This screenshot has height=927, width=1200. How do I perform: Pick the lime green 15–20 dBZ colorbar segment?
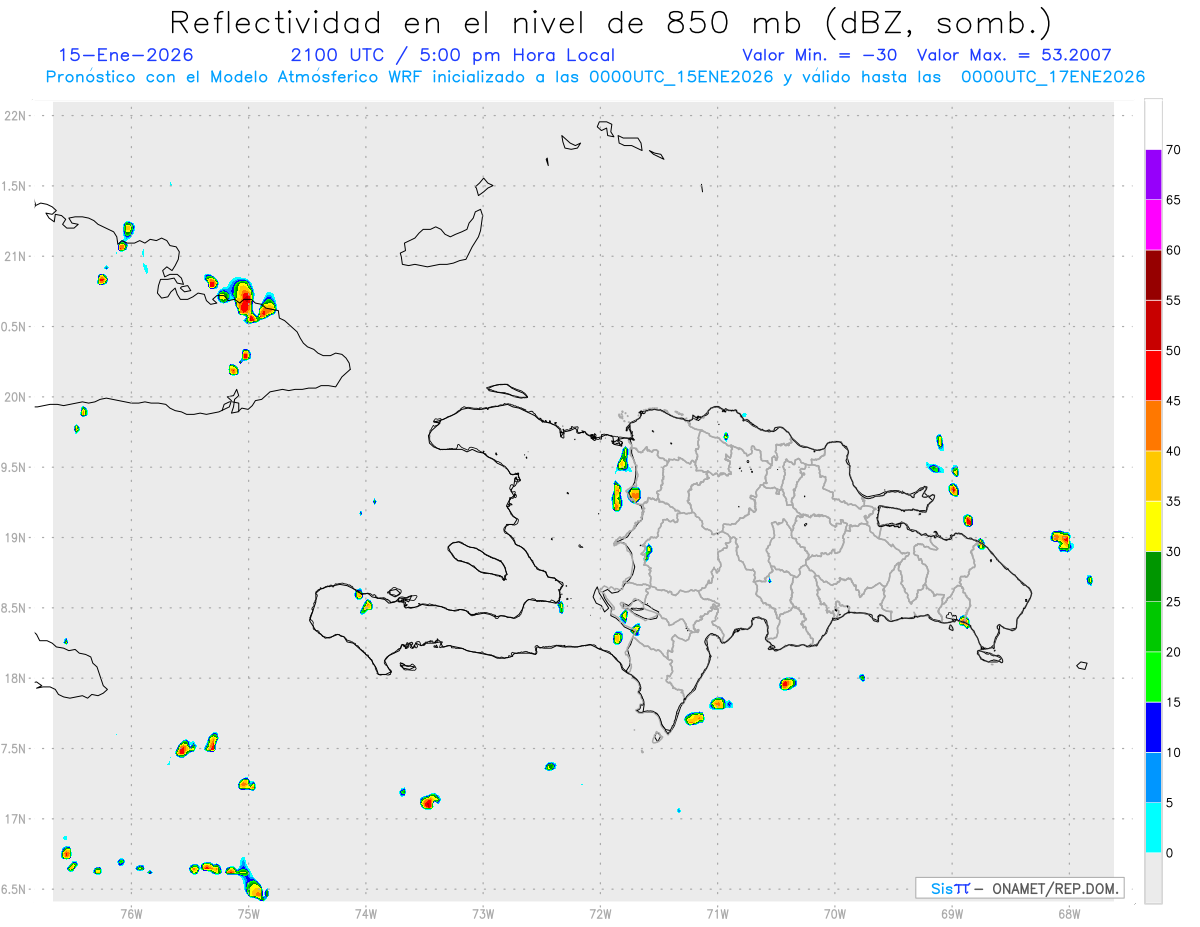pos(1153,677)
